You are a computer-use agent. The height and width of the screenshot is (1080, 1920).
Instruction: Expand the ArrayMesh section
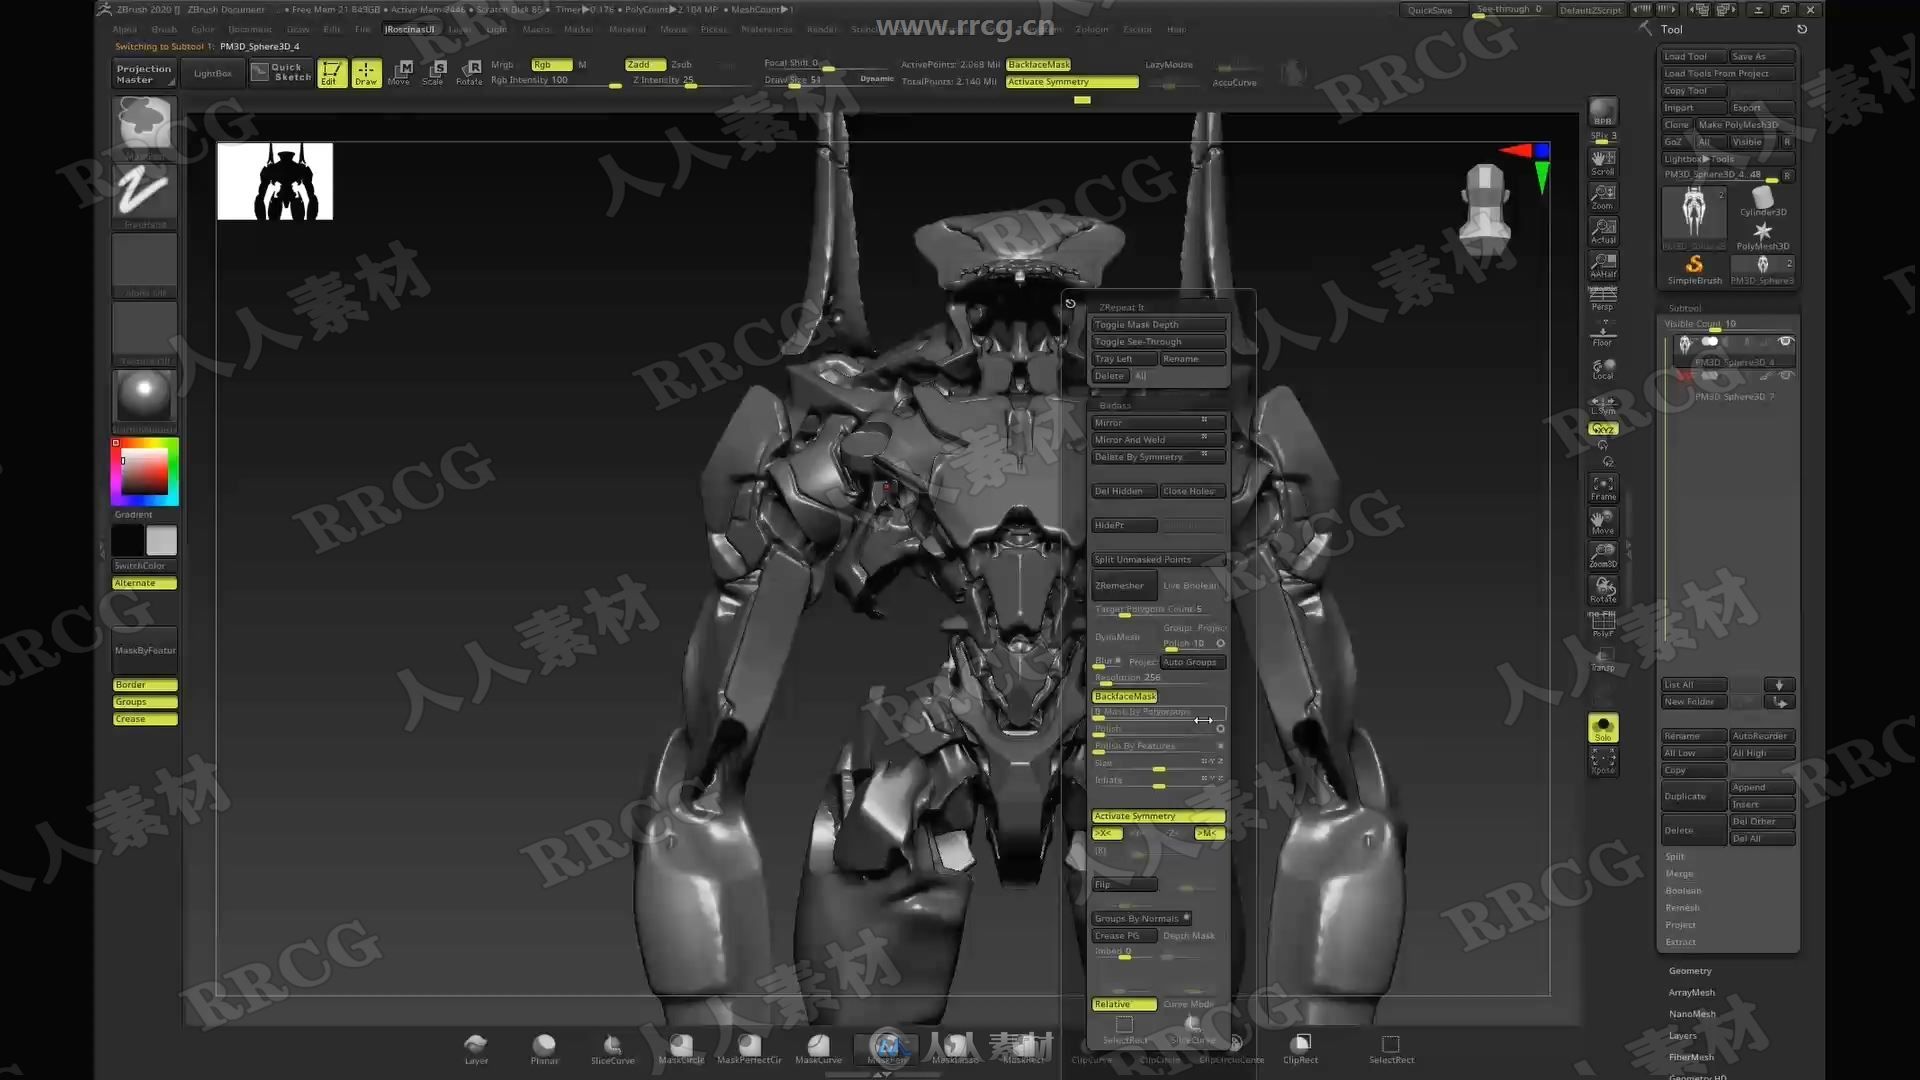pos(1691,992)
